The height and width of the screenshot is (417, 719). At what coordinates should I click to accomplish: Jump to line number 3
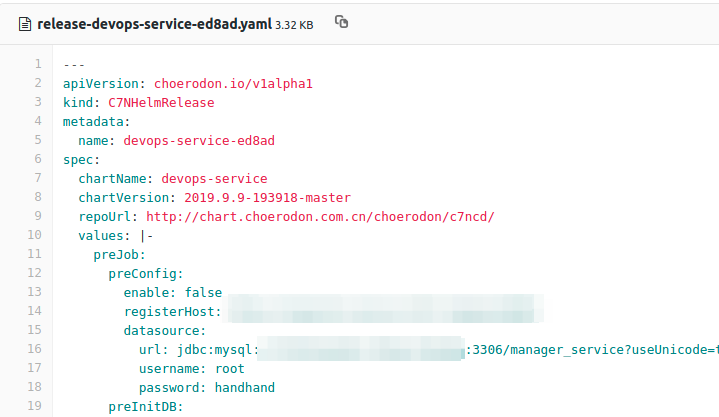pos(38,103)
